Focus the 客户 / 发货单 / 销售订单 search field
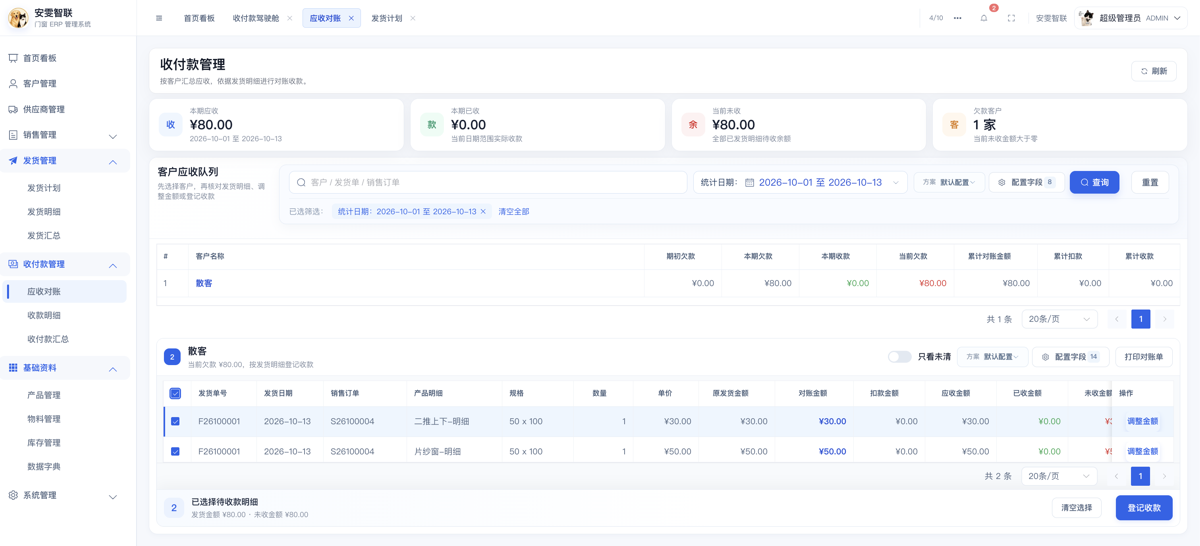The width and height of the screenshot is (1200, 546). pyautogui.click(x=488, y=183)
